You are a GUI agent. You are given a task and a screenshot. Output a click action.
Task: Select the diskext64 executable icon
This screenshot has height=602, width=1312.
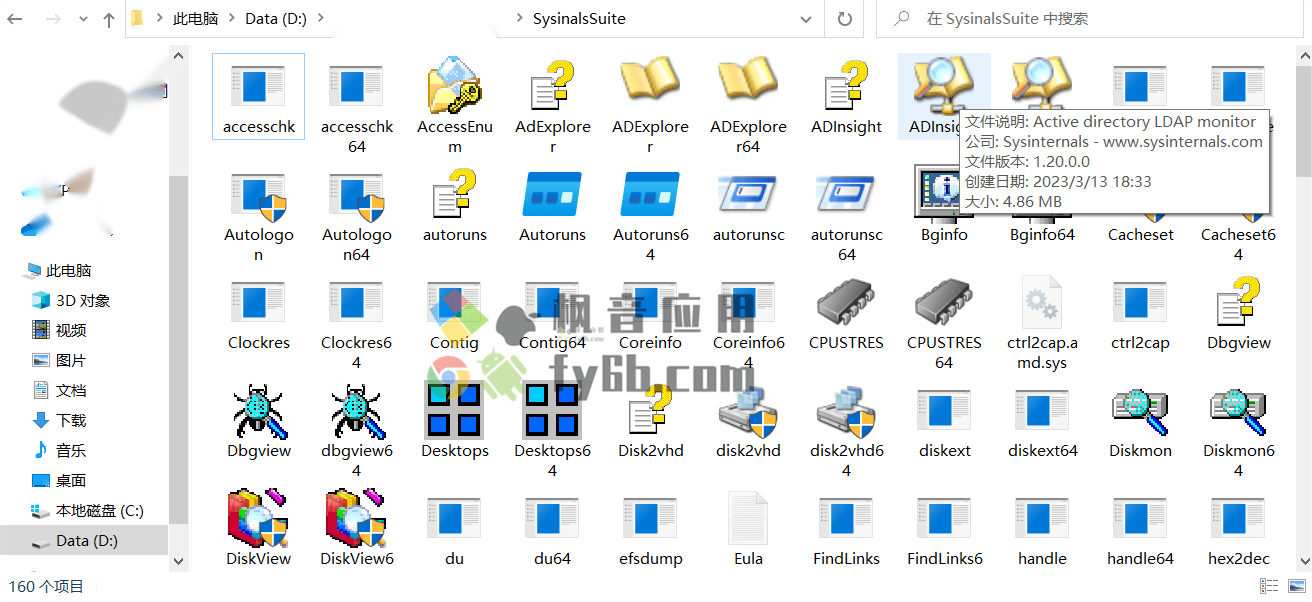pos(1043,410)
